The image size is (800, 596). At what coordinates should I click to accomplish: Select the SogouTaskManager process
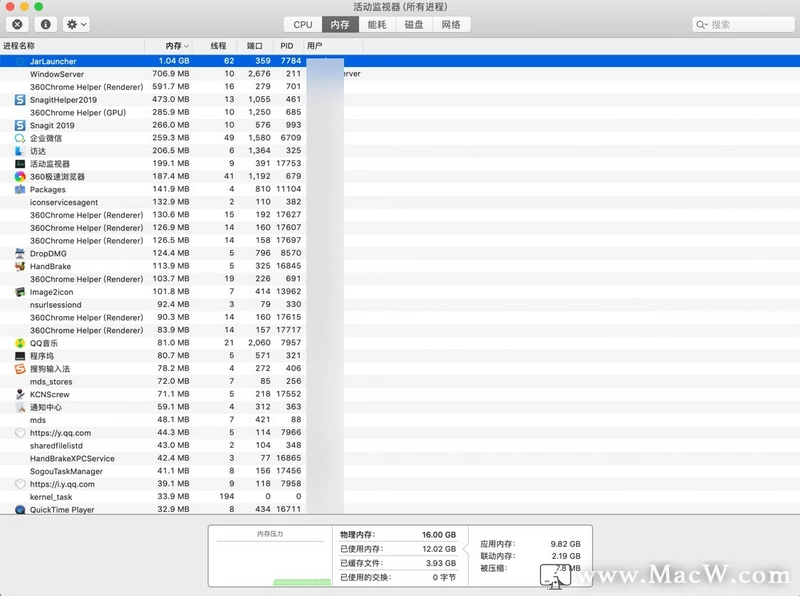click(x=400, y=471)
